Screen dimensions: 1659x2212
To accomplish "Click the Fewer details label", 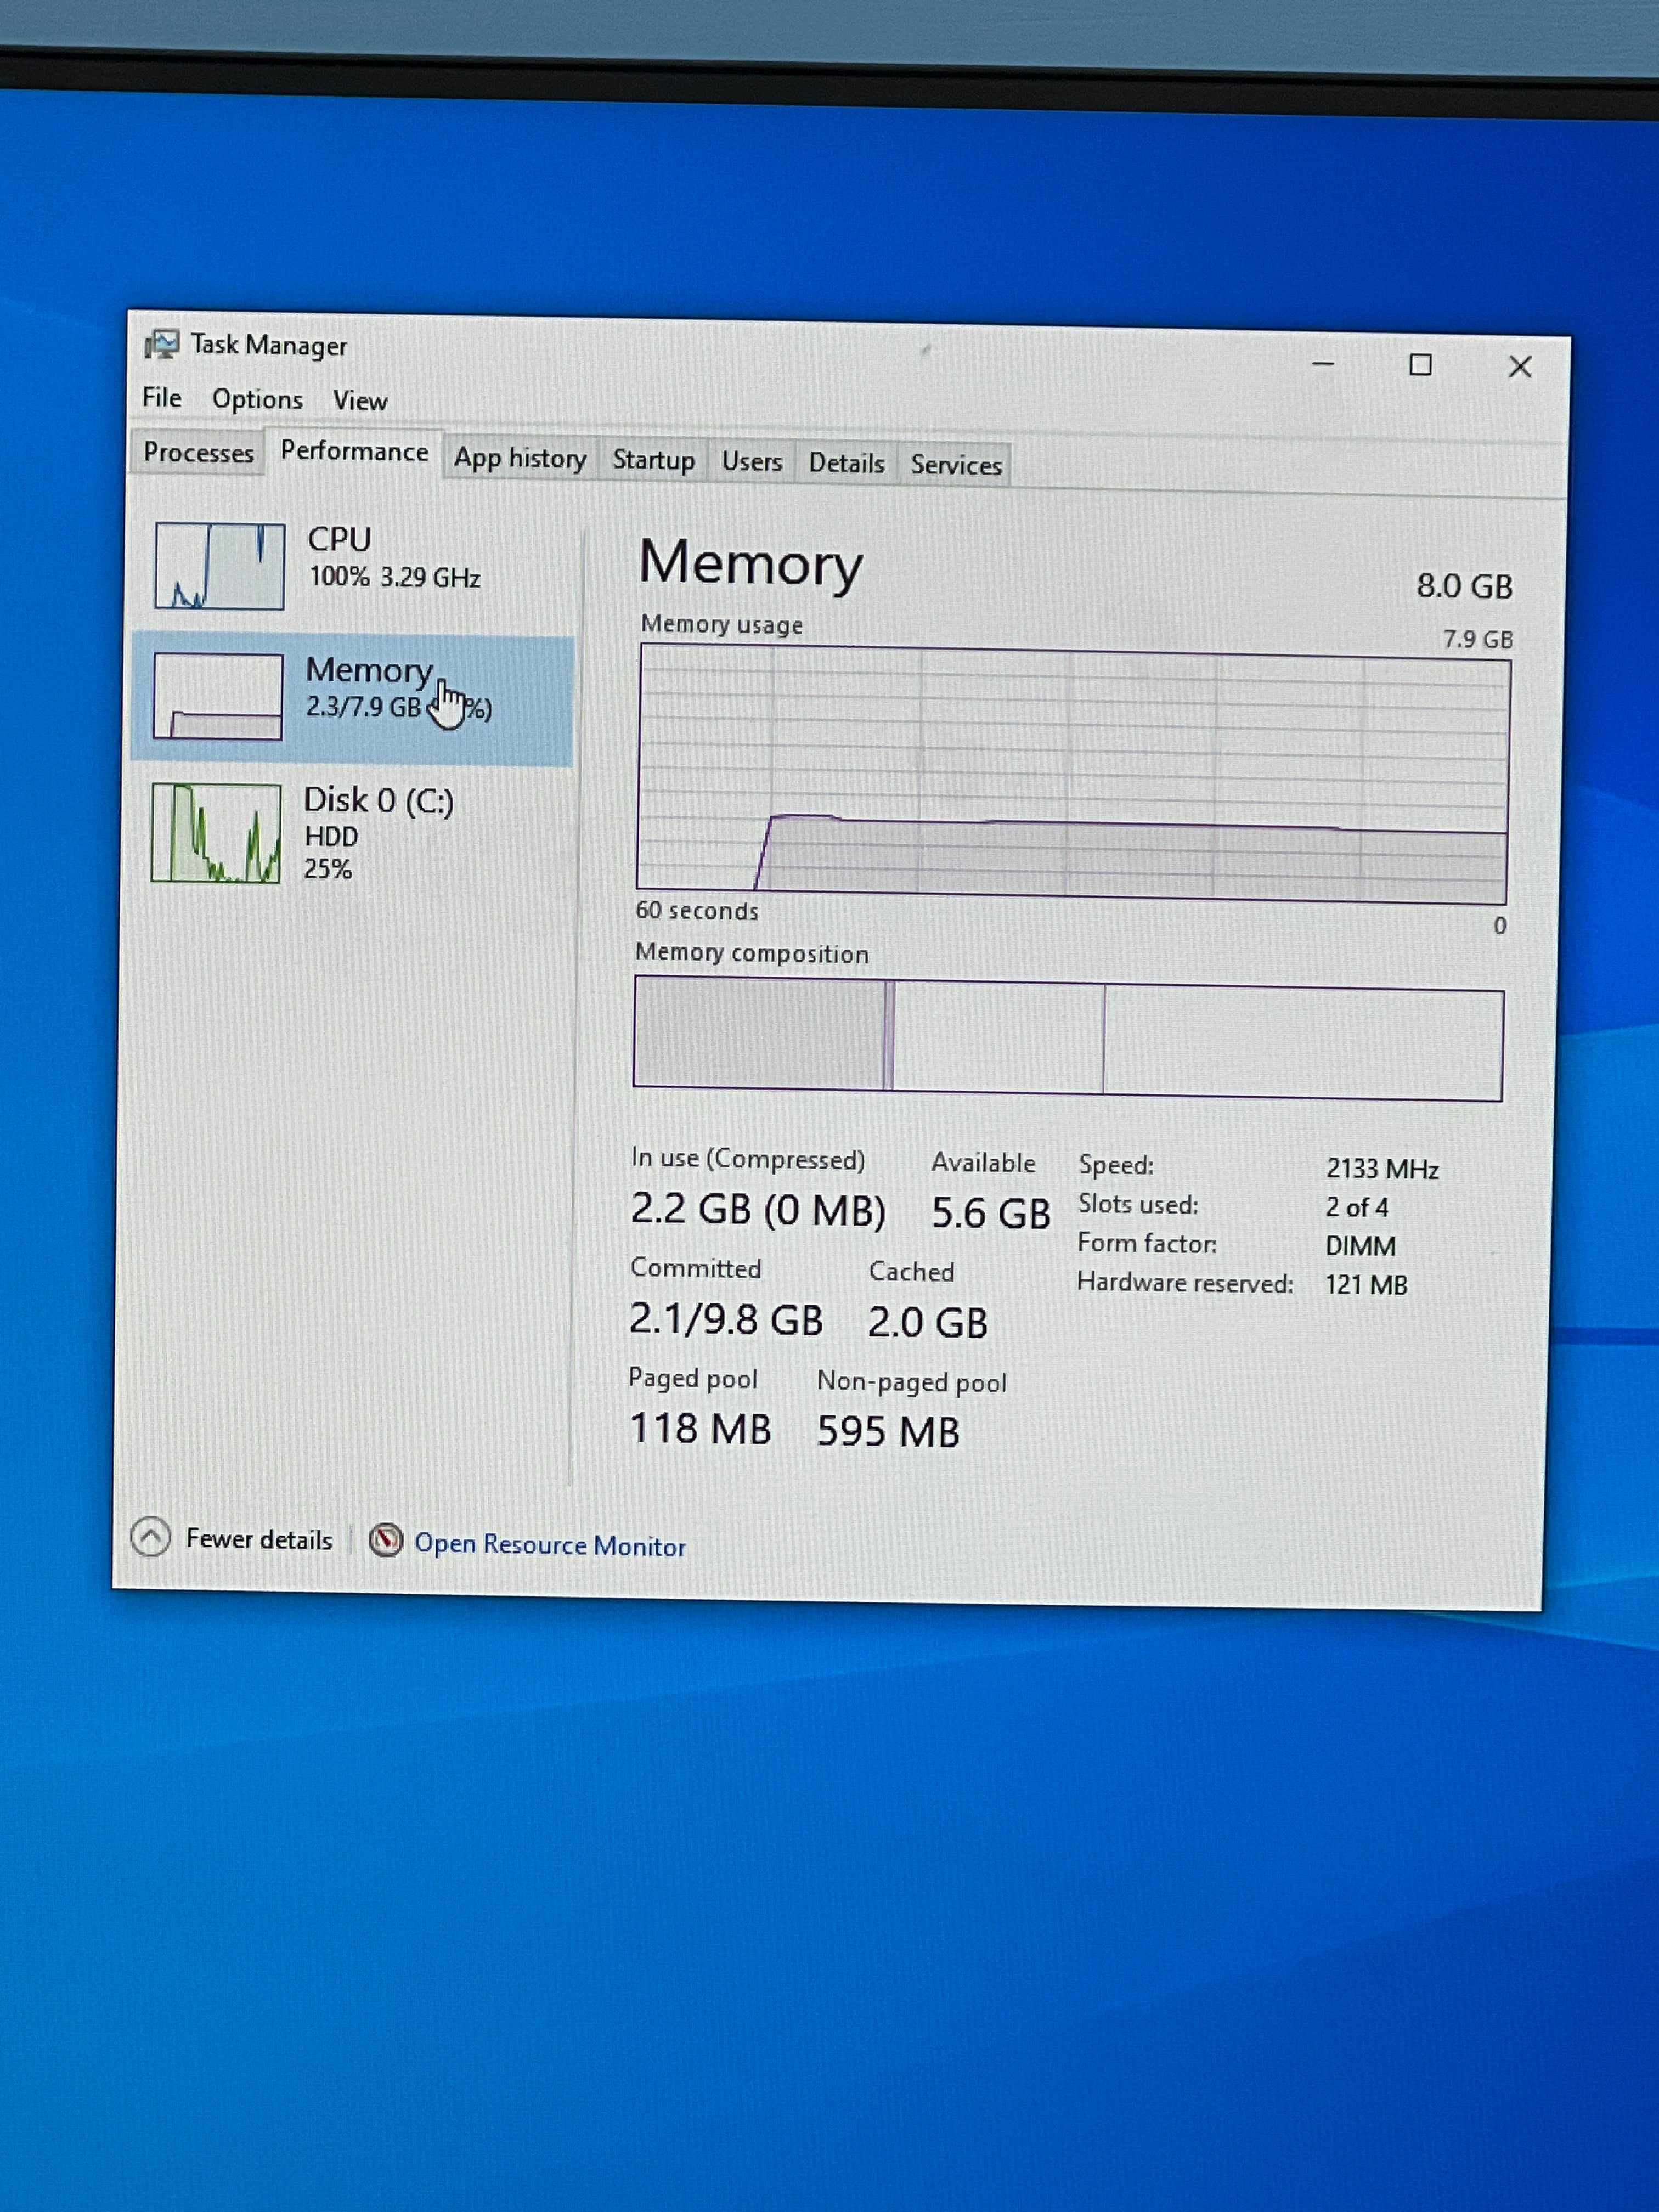I will tap(259, 1539).
